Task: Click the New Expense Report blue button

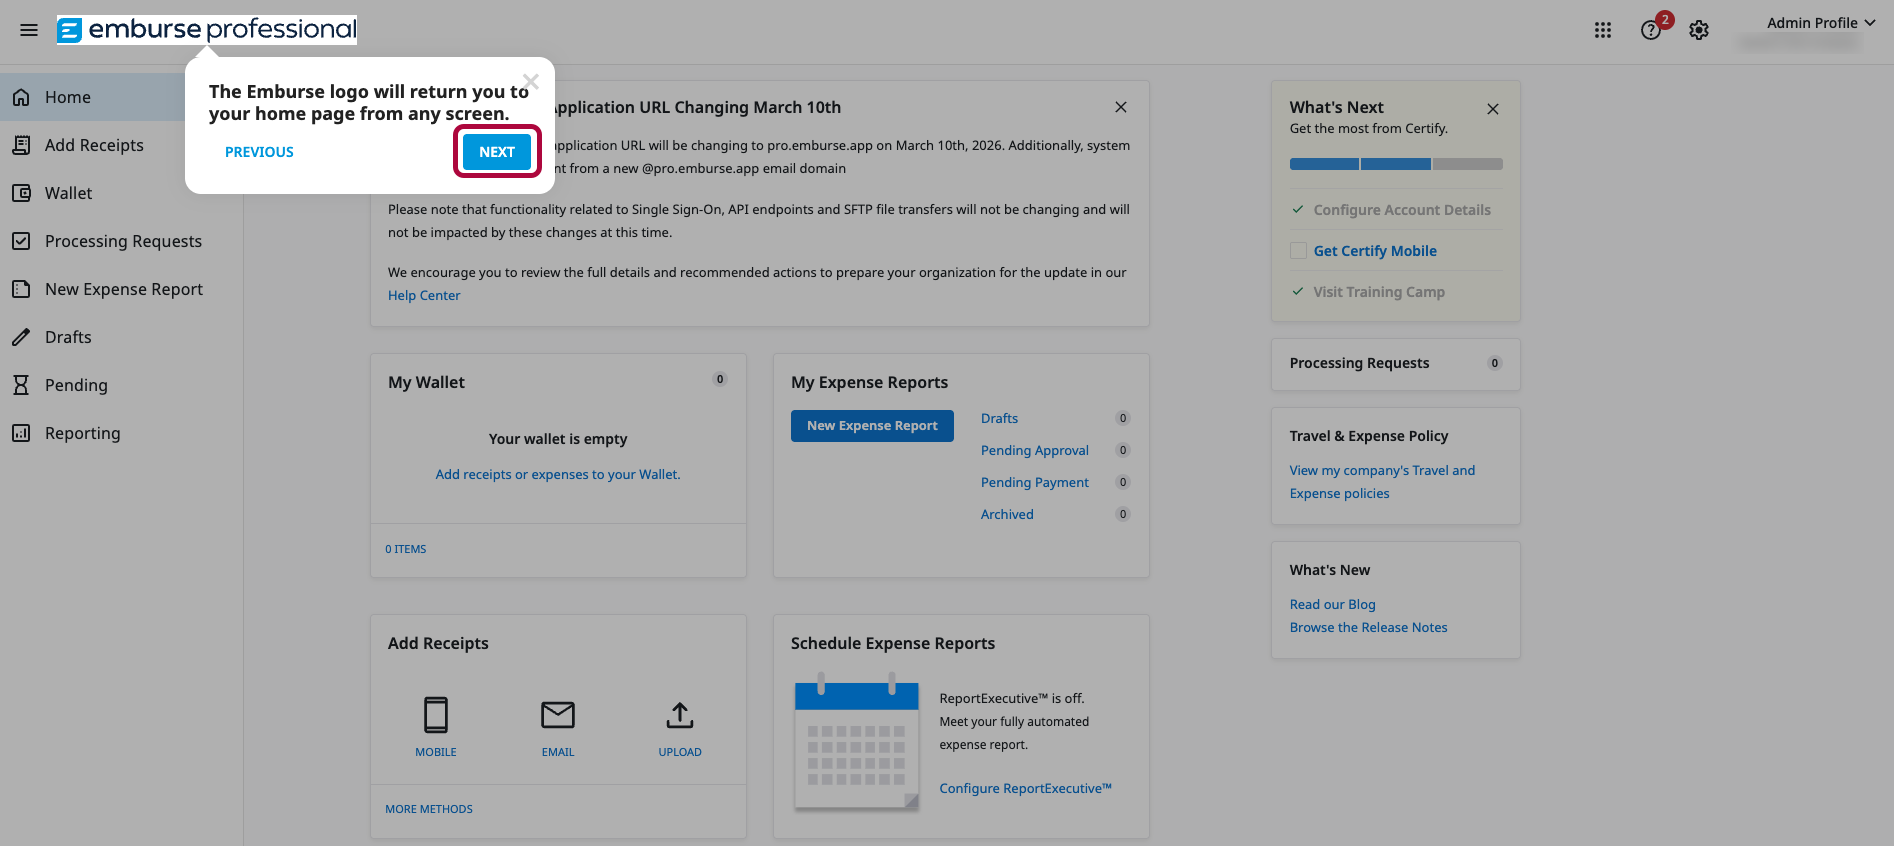Action: pos(872,426)
